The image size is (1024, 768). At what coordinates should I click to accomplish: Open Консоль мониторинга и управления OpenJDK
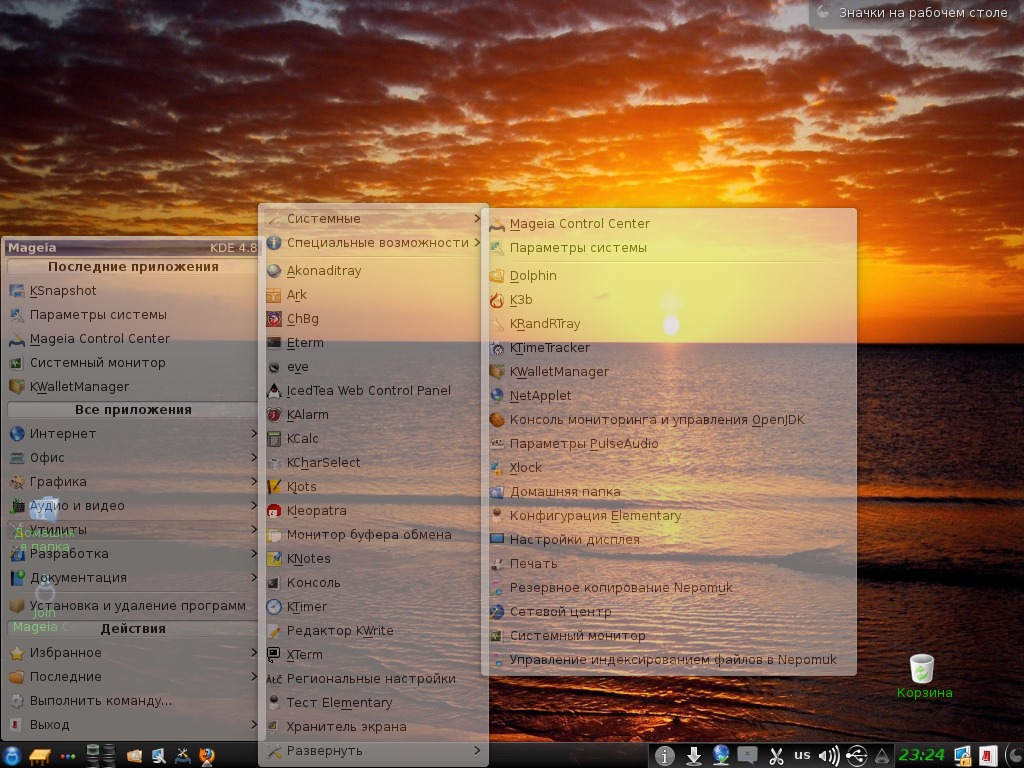(x=669, y=420)
